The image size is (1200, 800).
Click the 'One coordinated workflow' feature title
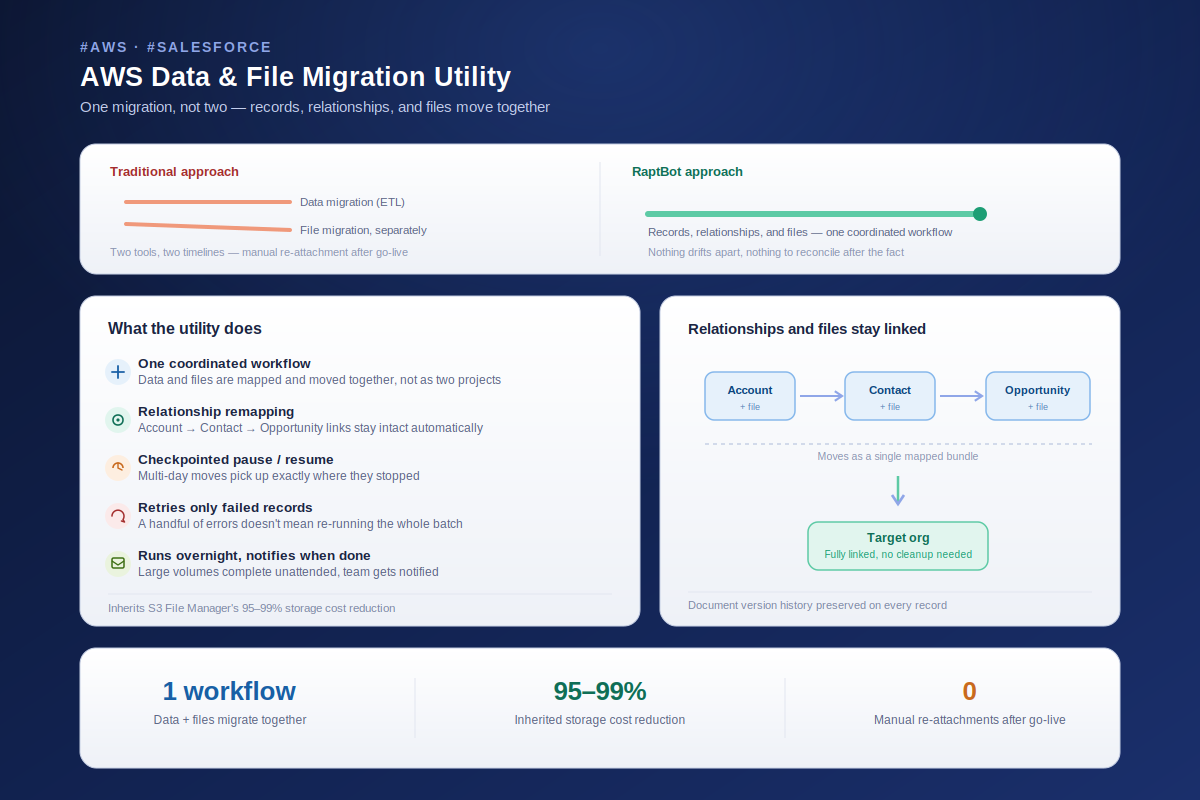click(224, 364)
